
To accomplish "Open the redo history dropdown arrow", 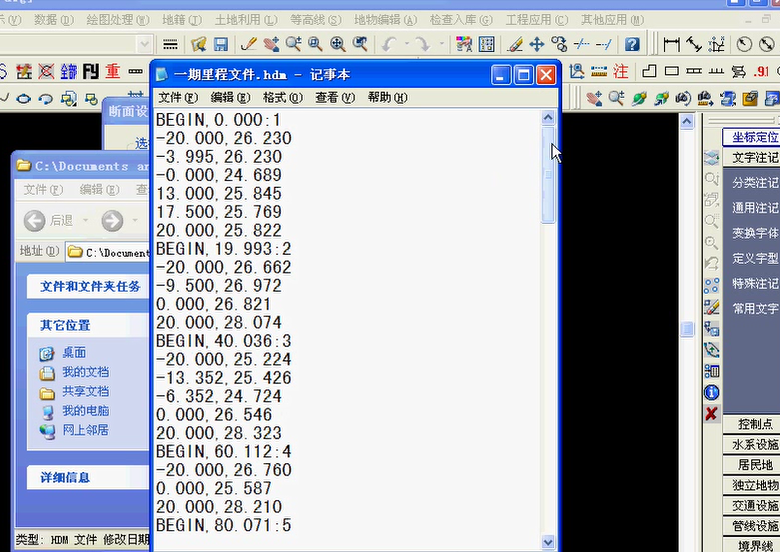I will click(x=441, y=44).
